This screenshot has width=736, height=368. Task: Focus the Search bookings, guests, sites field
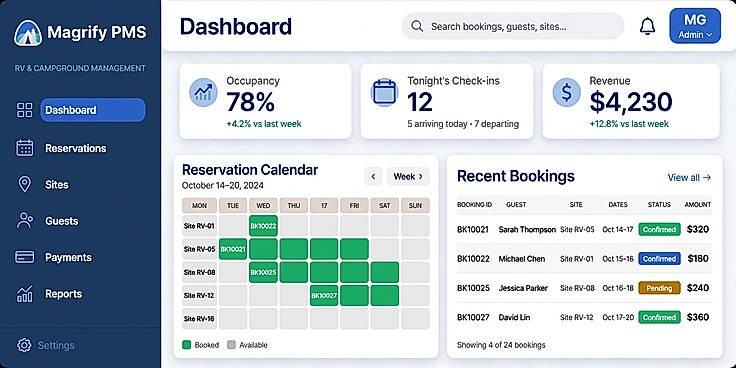pos(513,26)
